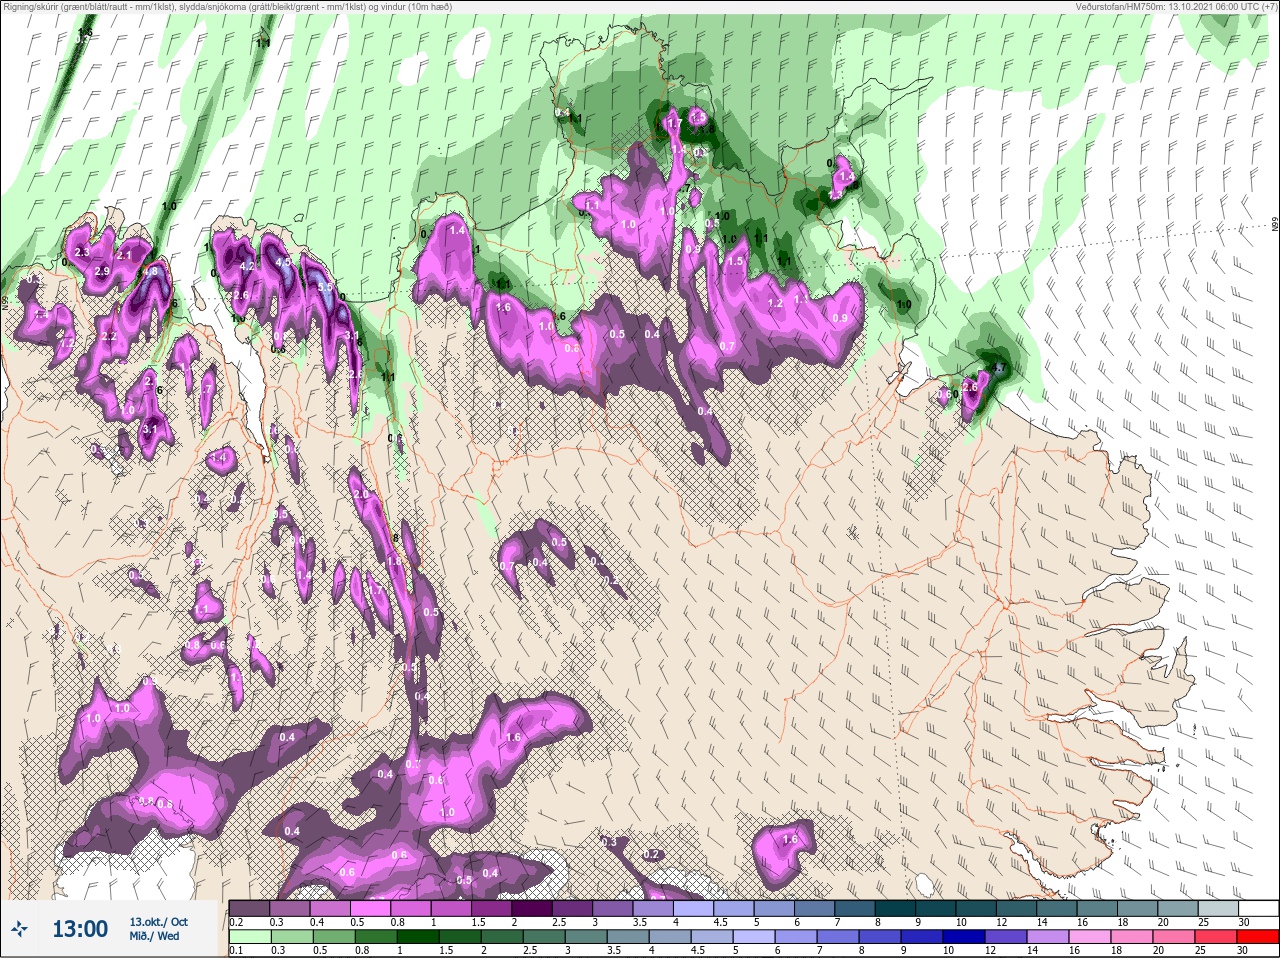
Task: Click the Veðurstofan/HM750m model run timestamp
Action: [1176, 6]
